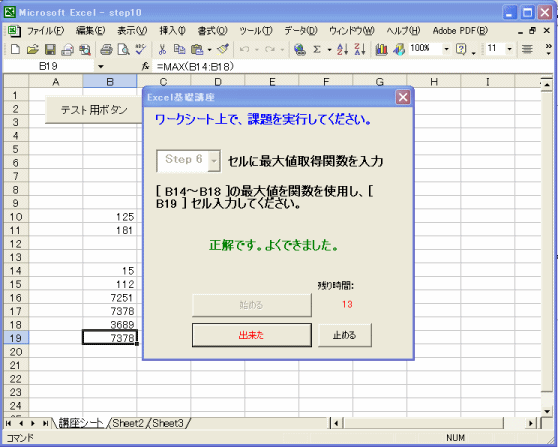Click the 止める button
The width and height of the screenshot is (558, 447).
tap(344, 335)
